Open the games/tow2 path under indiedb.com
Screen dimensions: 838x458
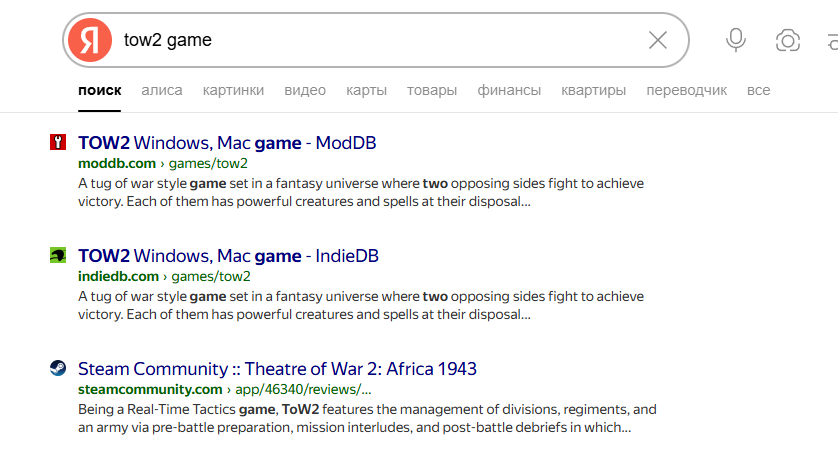coord(211,276)
